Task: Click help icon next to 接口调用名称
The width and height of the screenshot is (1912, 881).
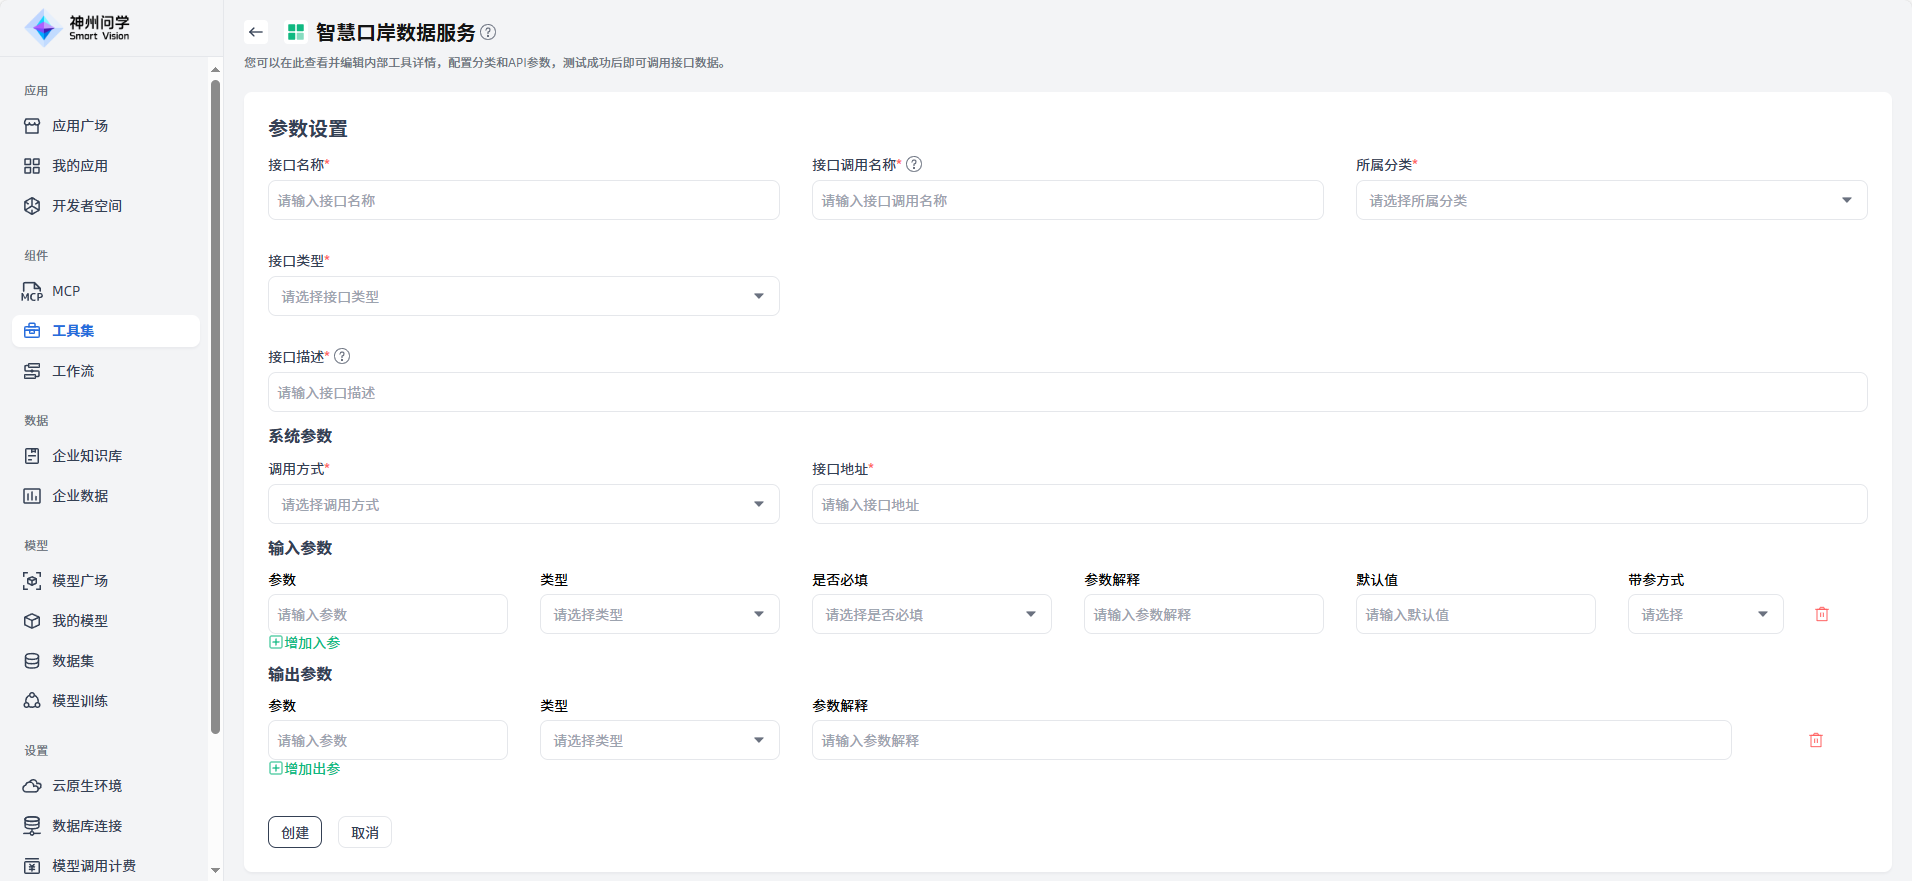Action: 914,164
